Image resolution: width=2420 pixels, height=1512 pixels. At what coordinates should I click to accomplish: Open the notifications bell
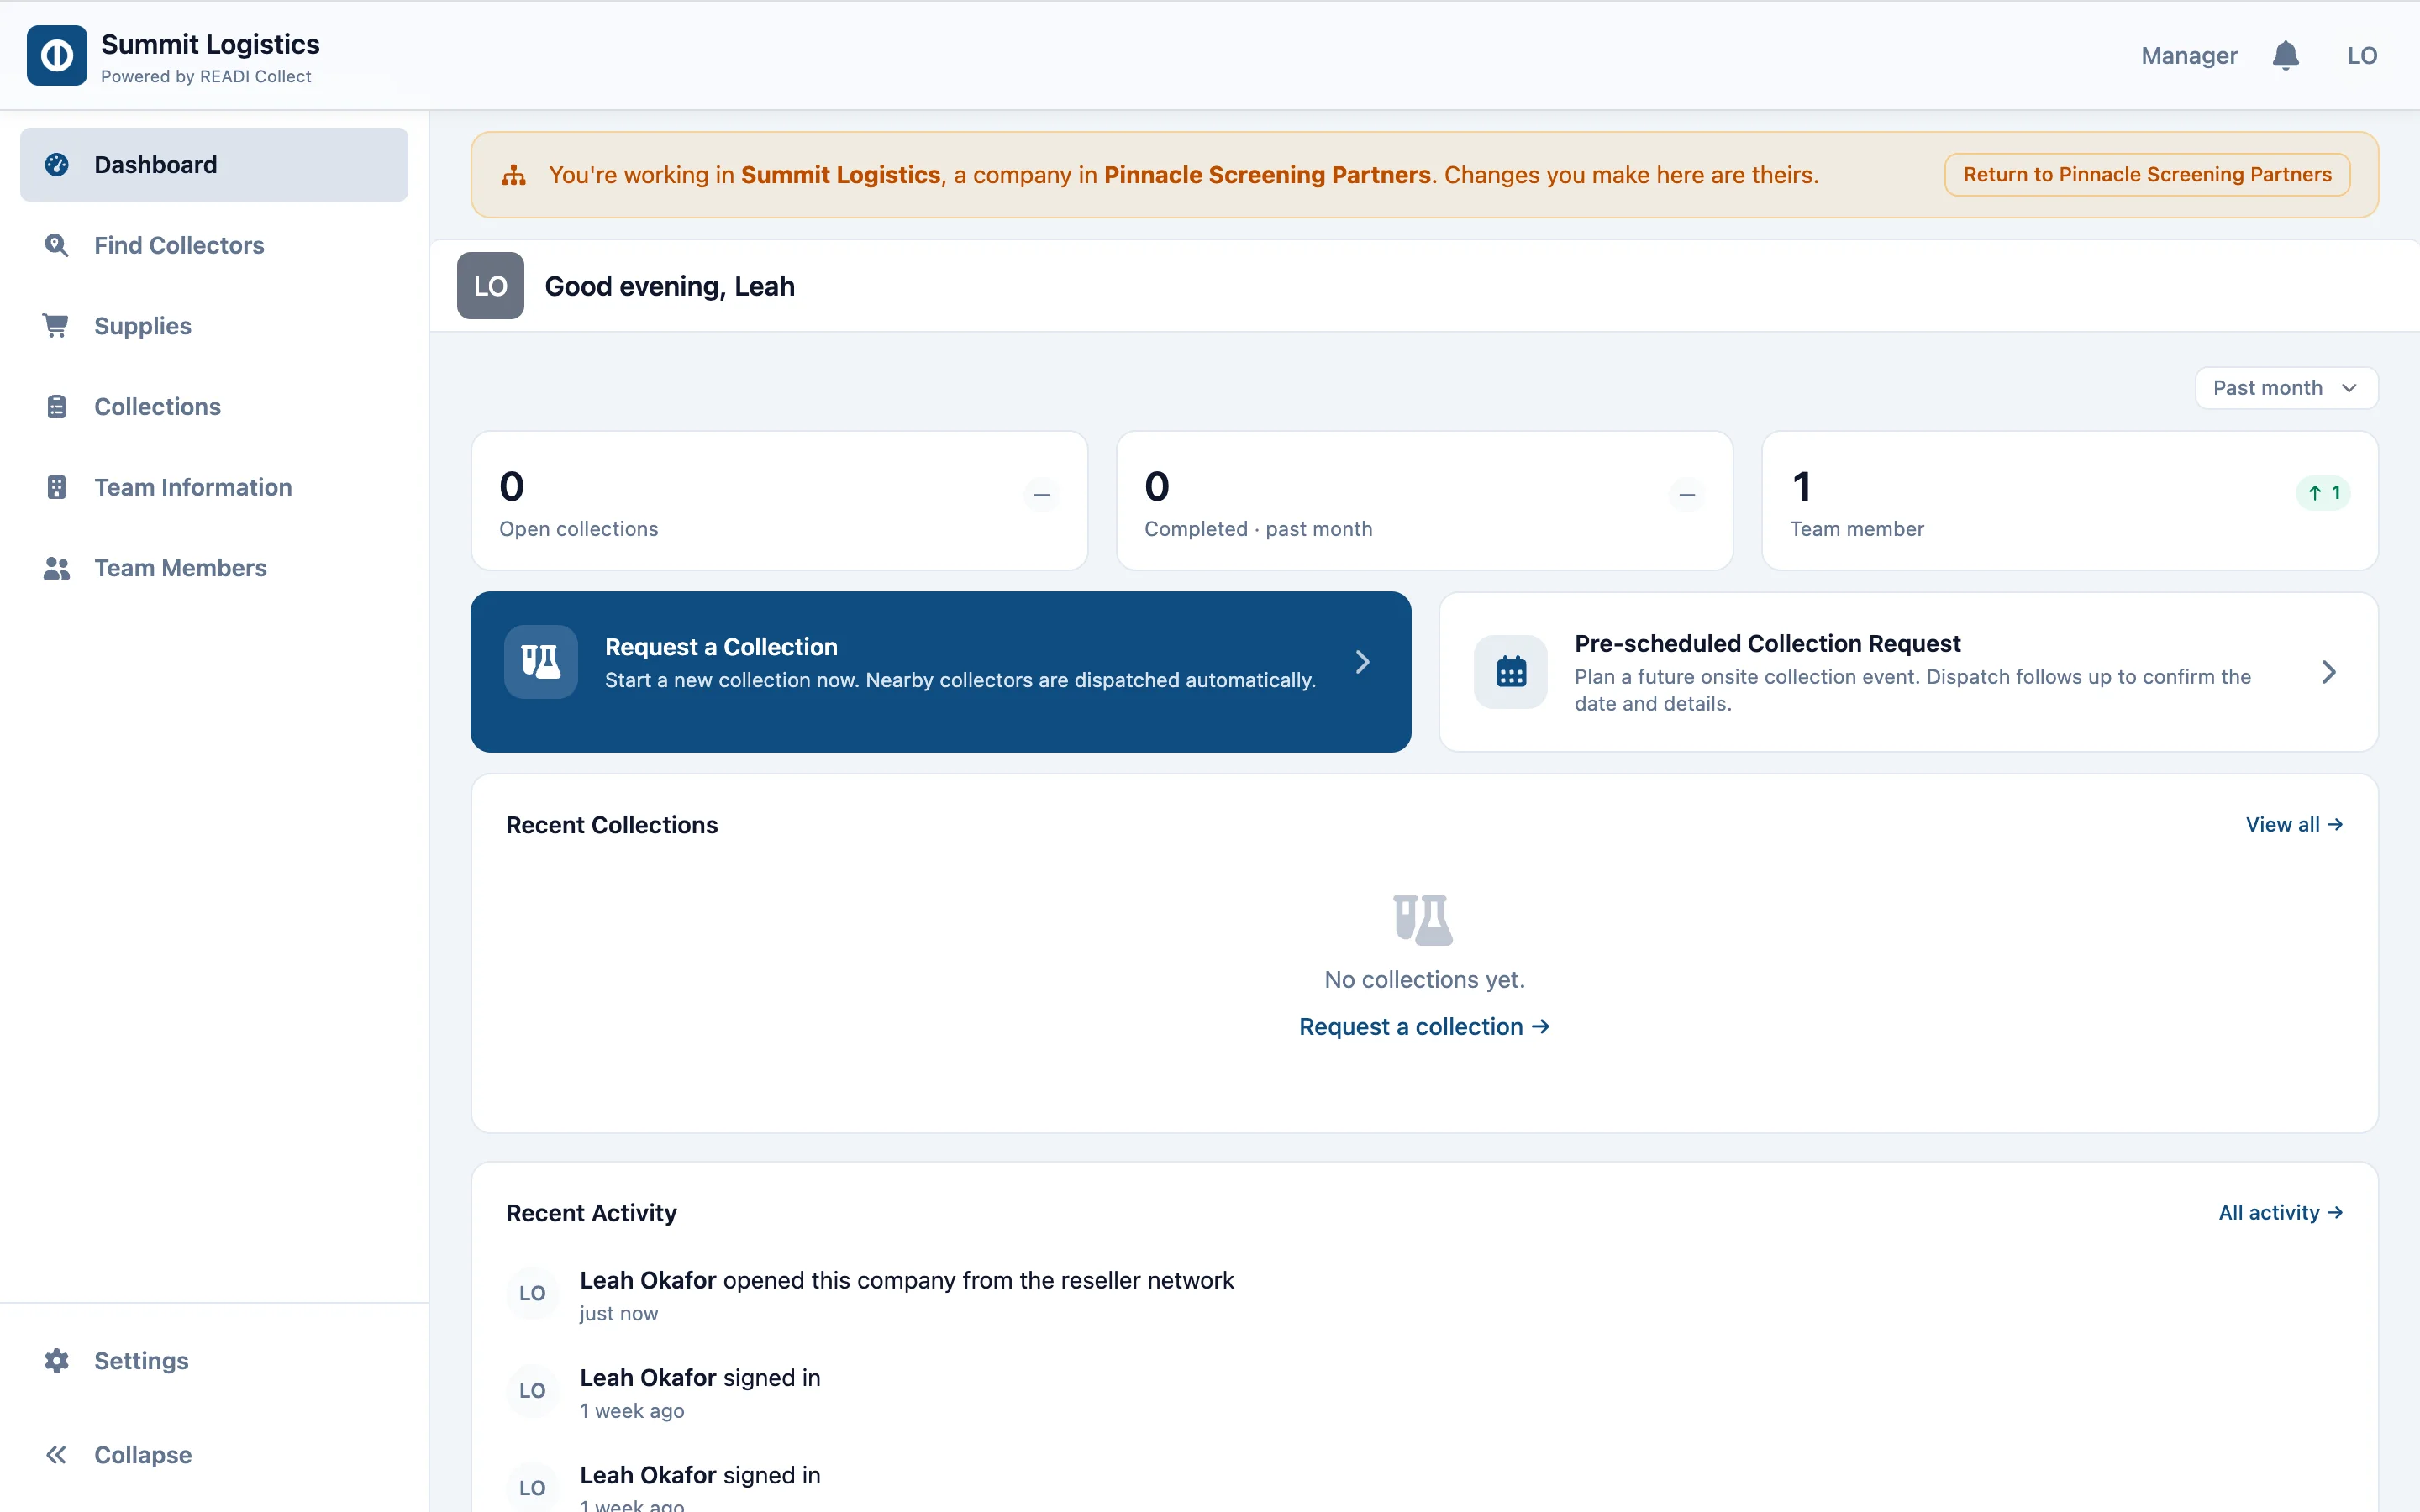[x=2285, y=55]
